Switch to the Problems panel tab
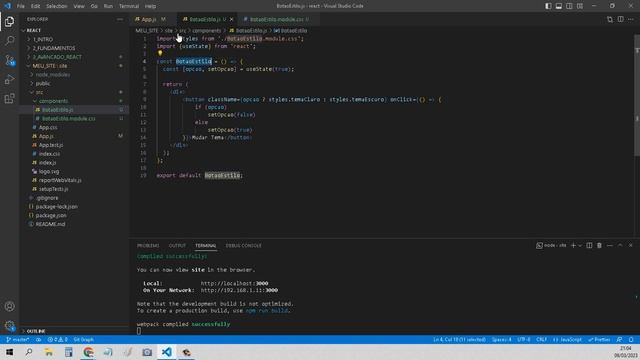640x360 pixels. coord(148,245)
